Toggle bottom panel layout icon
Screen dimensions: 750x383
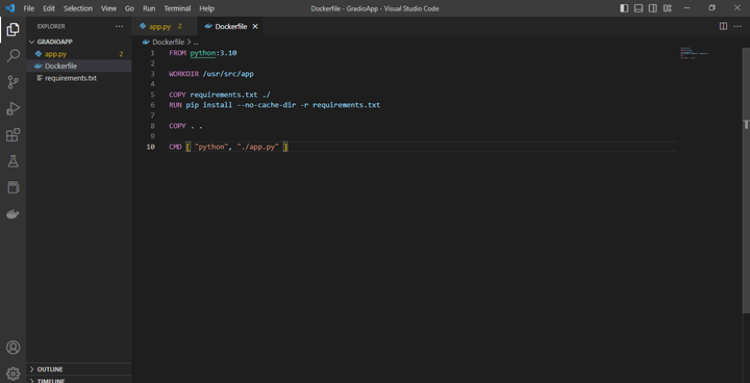pos(639,8)
